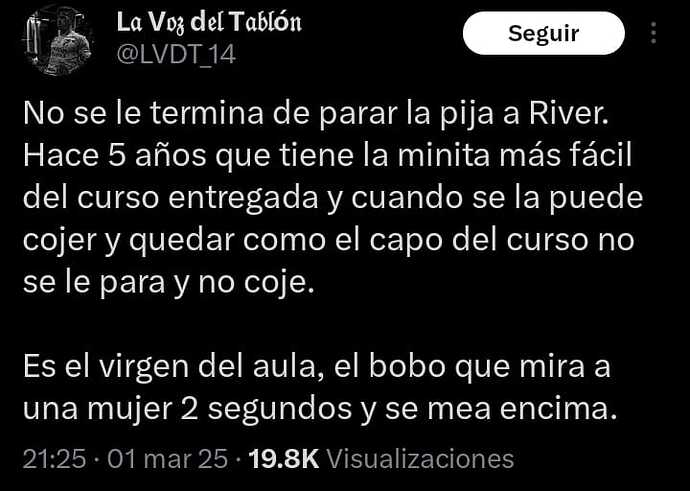Screen dimensions: 690x491
Task: Select the line Hace 5 años que tiene
Action: 327,156
